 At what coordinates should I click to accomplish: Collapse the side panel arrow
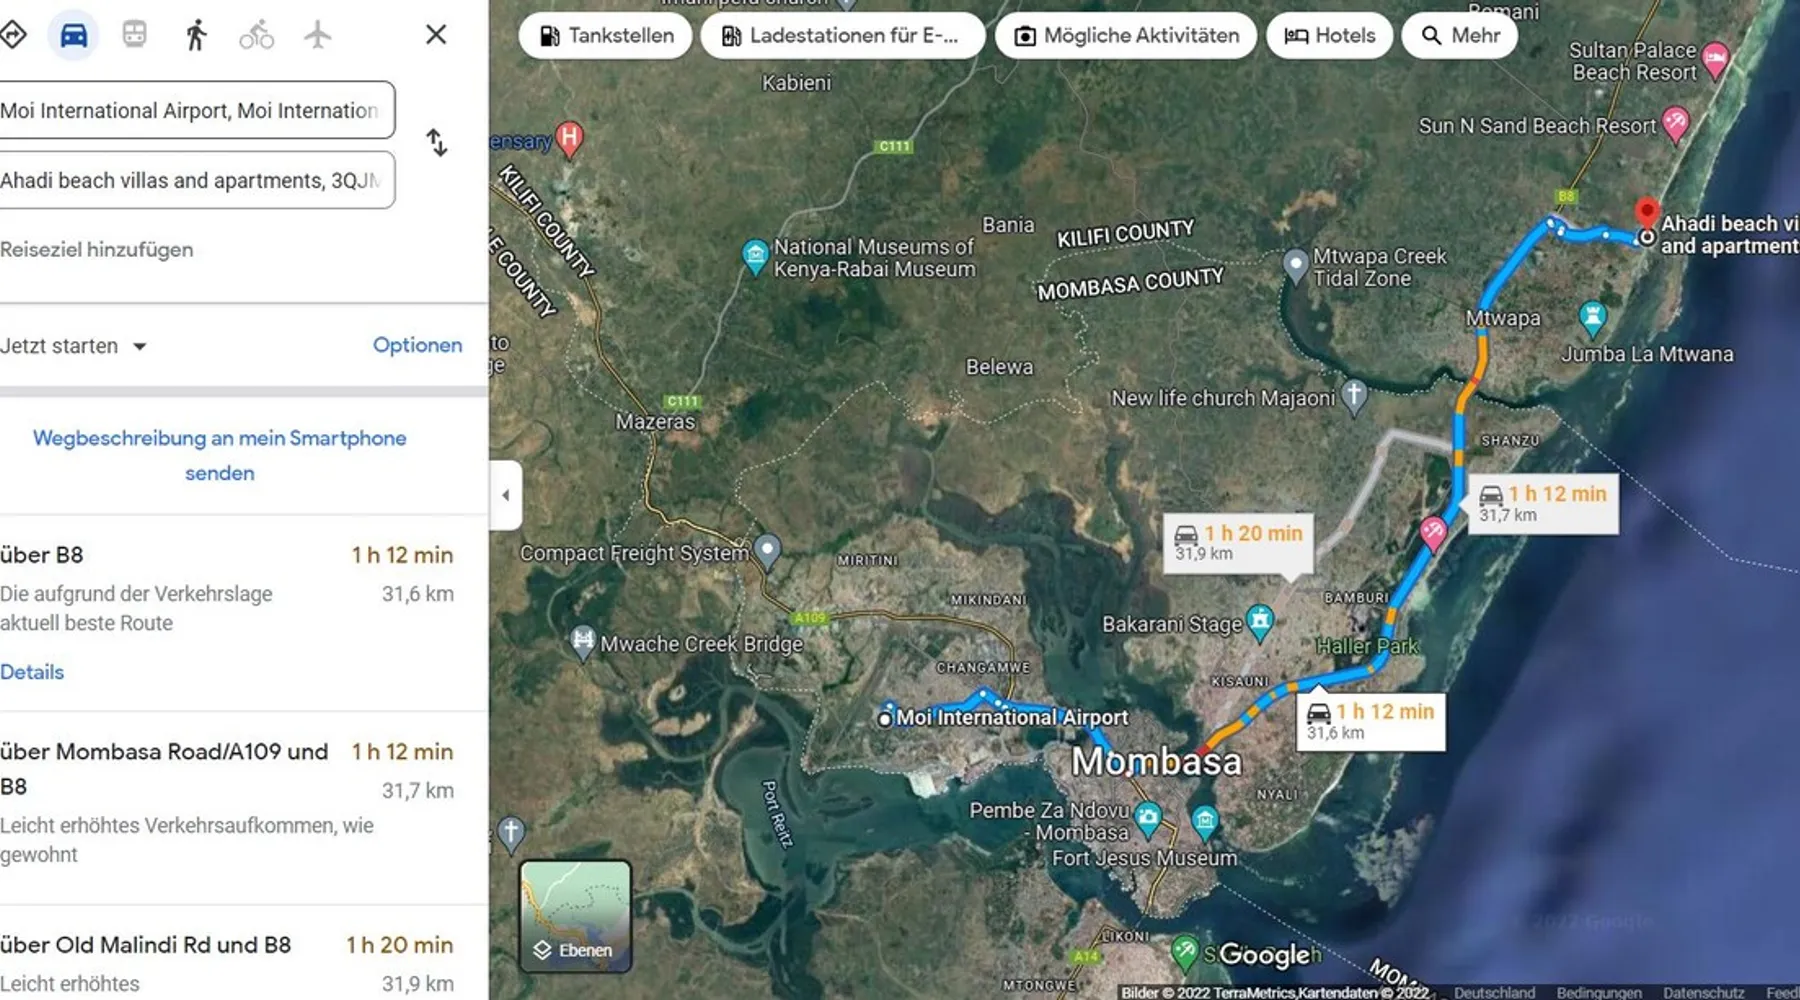tap(506, 495)
